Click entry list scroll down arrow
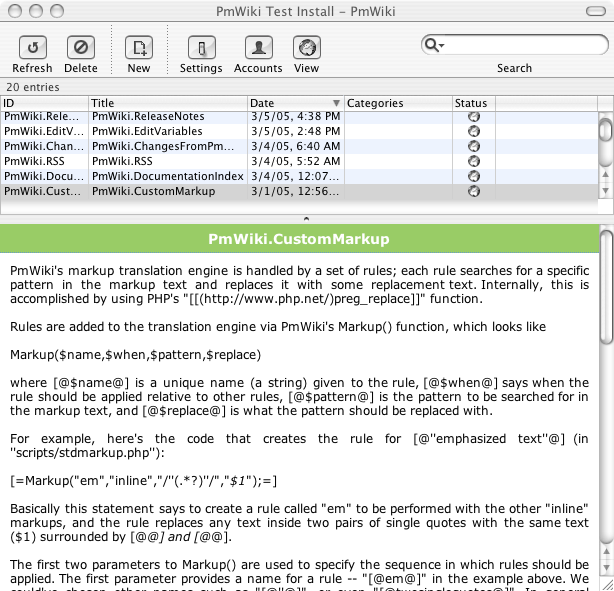The image size is (614, 591). [605, 191]
